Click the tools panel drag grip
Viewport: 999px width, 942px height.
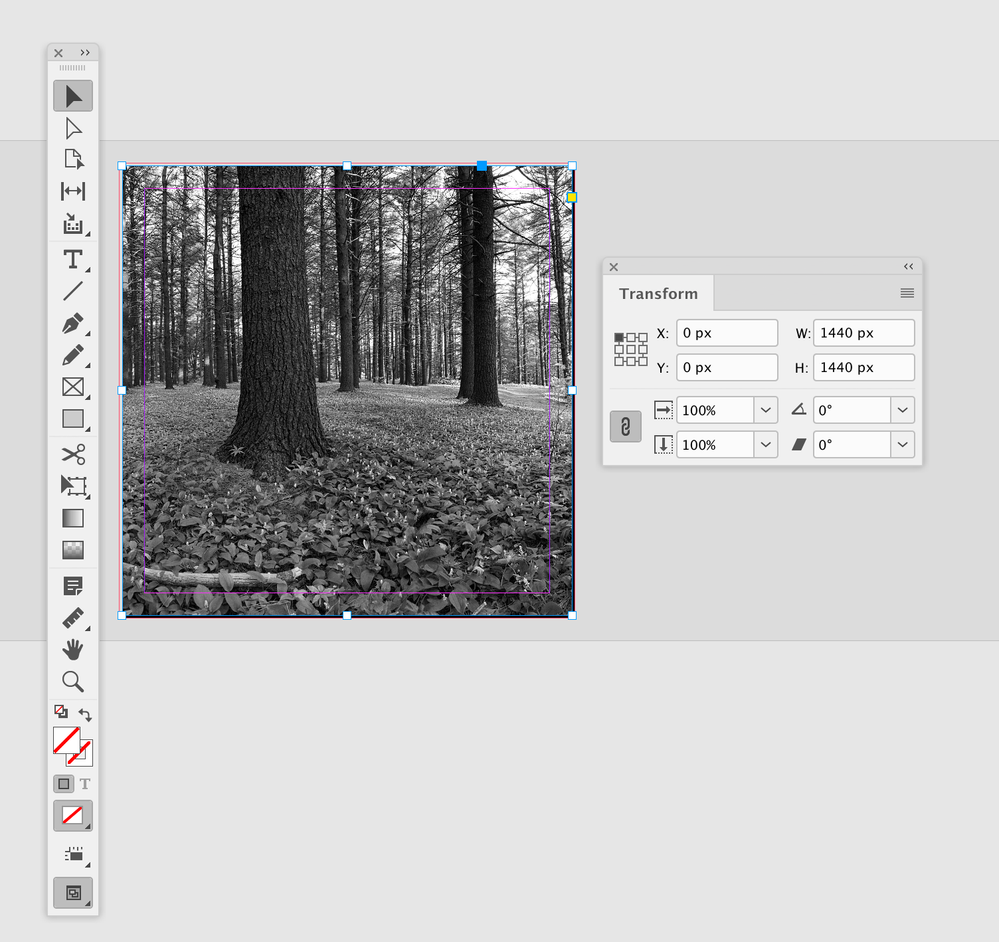(x=73, y=68)
